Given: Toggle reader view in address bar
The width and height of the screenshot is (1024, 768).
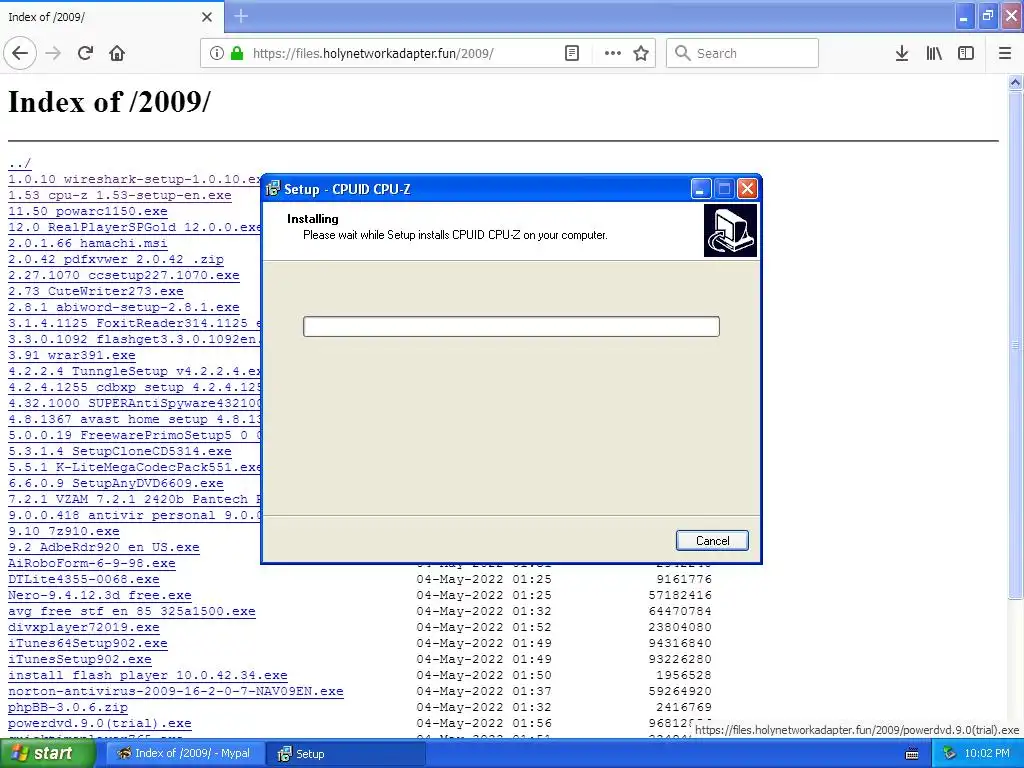Looking at the screenshot, I should click(572, 53).
